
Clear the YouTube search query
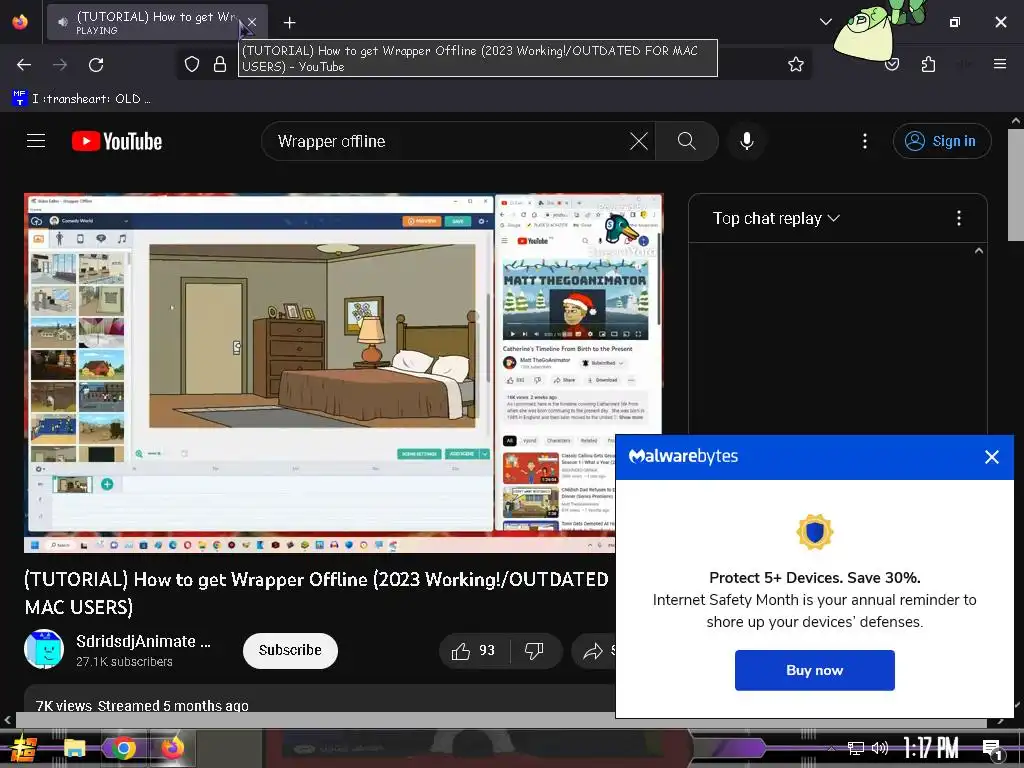pos(638,141)
